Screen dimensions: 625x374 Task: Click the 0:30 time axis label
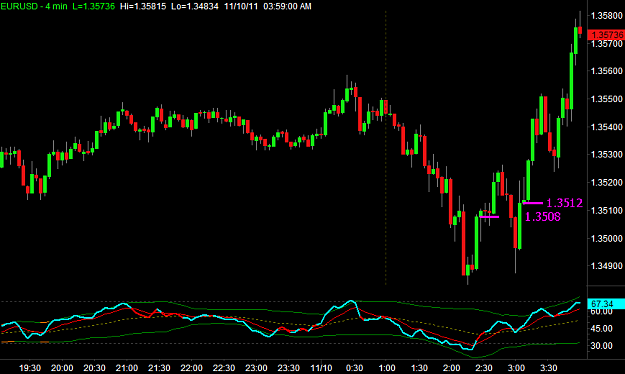click(x=354, y=368)
